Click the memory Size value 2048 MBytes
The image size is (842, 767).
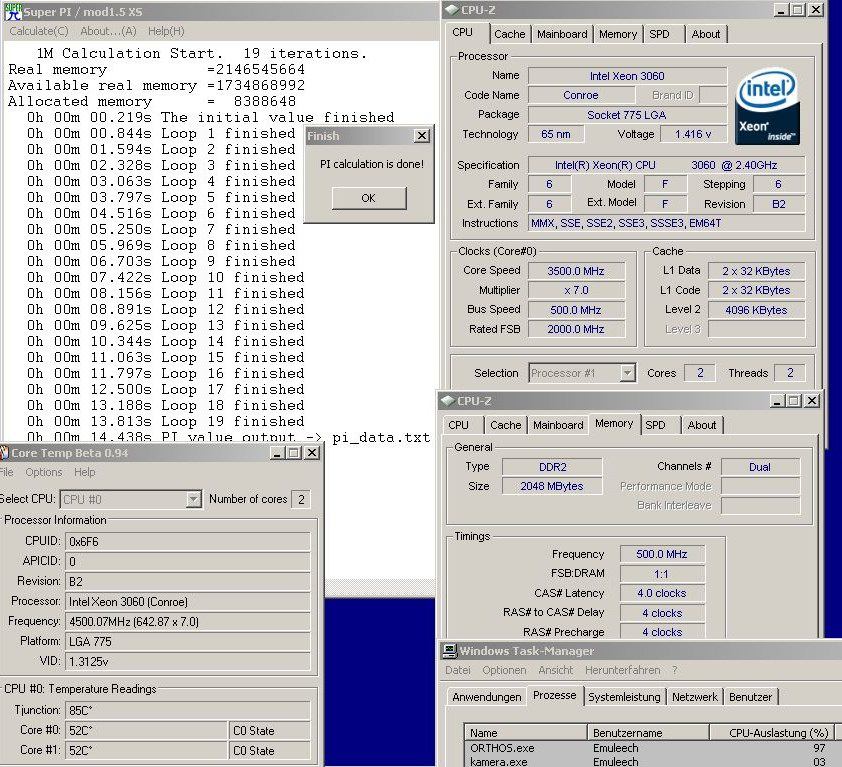(552, 486)
